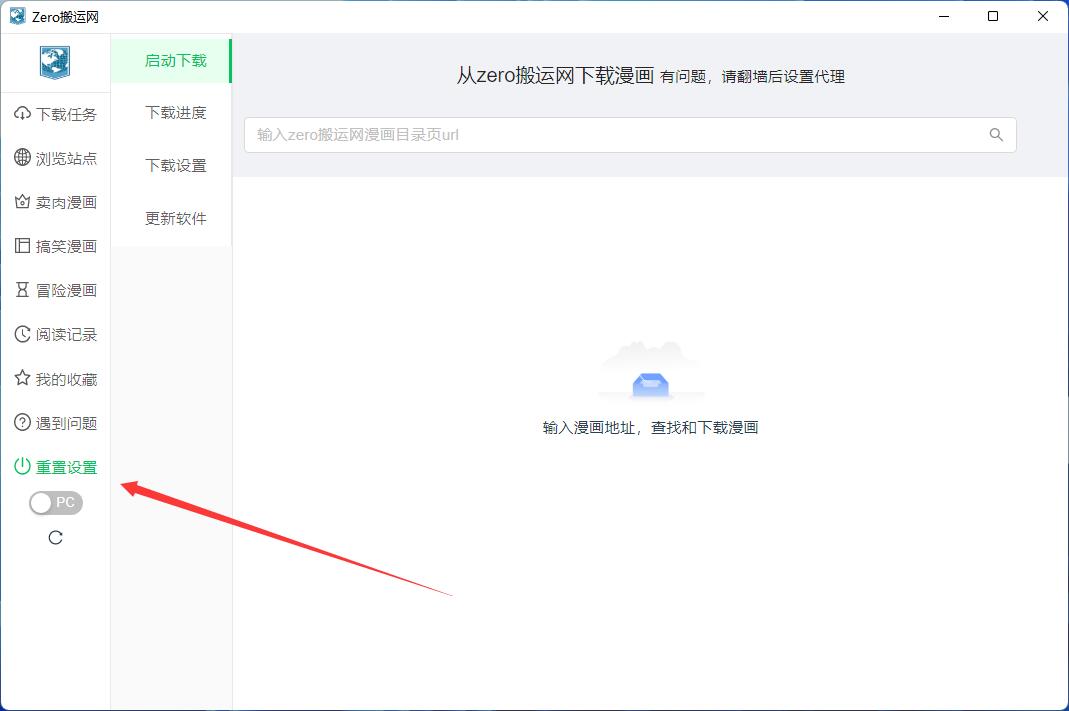Click the 遇到问题 question mark icon
Image resolution: width=1069 pixels, height=711 pixels.
point(21,422)
